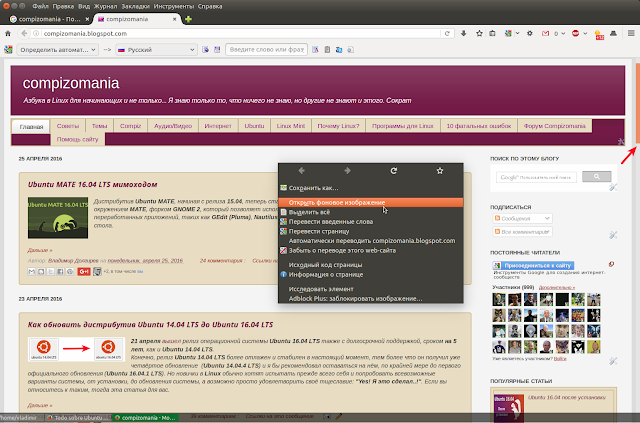Share first post to Facebook icon
This screenshot has width=640, height=423.
coord(60,272)
